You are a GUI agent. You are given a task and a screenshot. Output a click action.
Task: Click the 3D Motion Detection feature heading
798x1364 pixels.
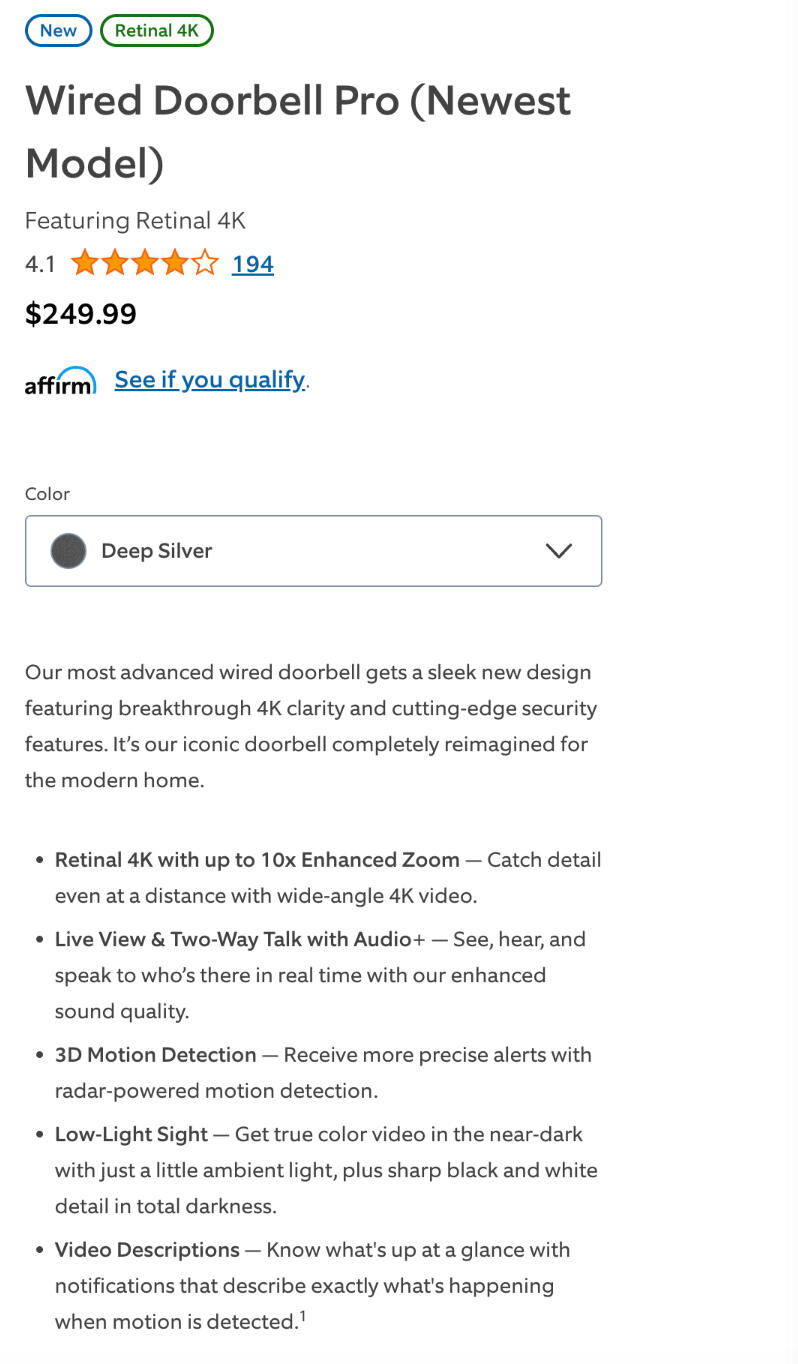click(155, 1055)
